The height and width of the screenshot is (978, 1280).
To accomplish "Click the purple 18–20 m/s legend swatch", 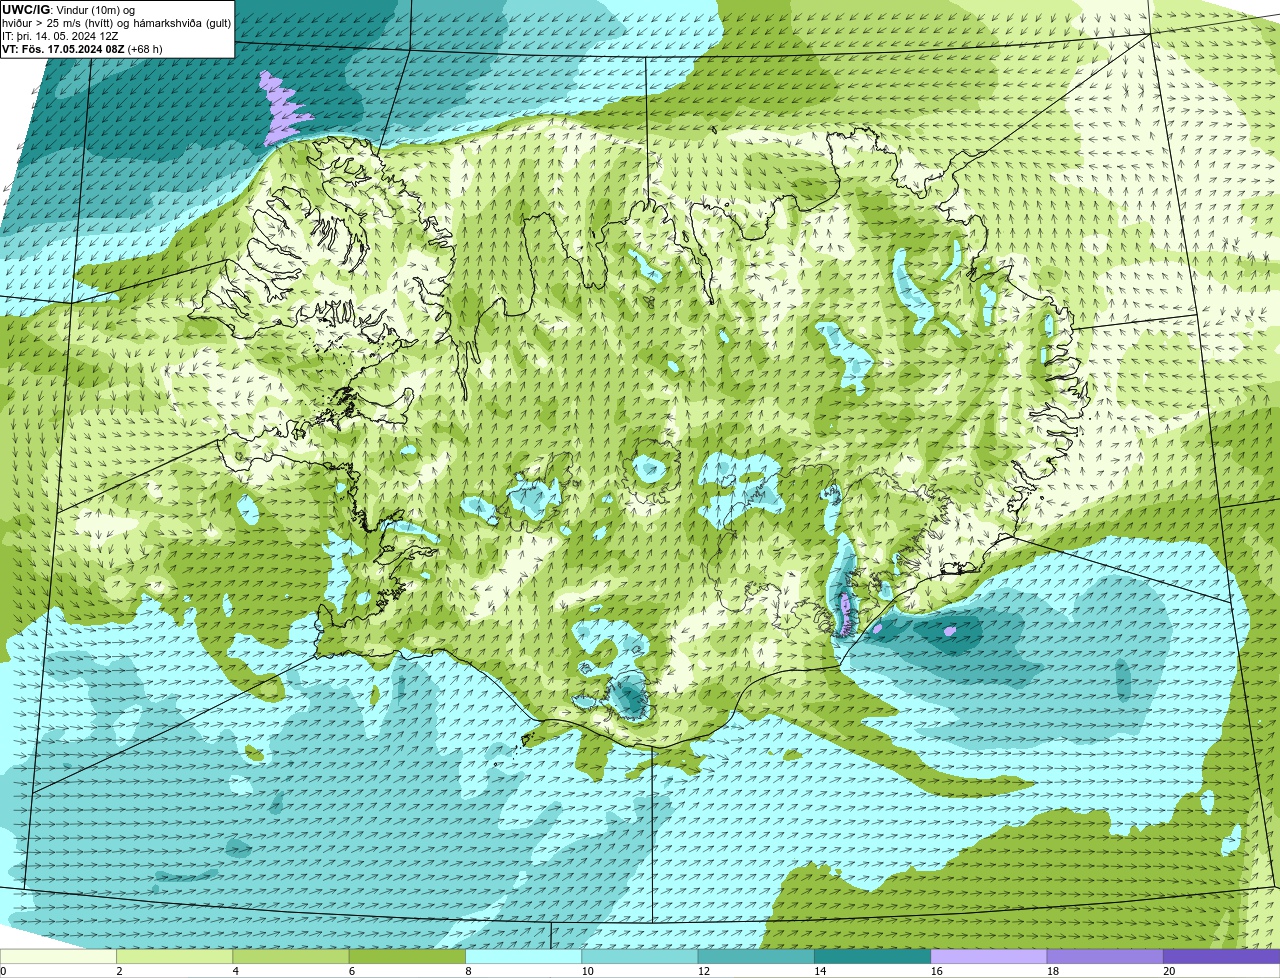I will 1105,957.
